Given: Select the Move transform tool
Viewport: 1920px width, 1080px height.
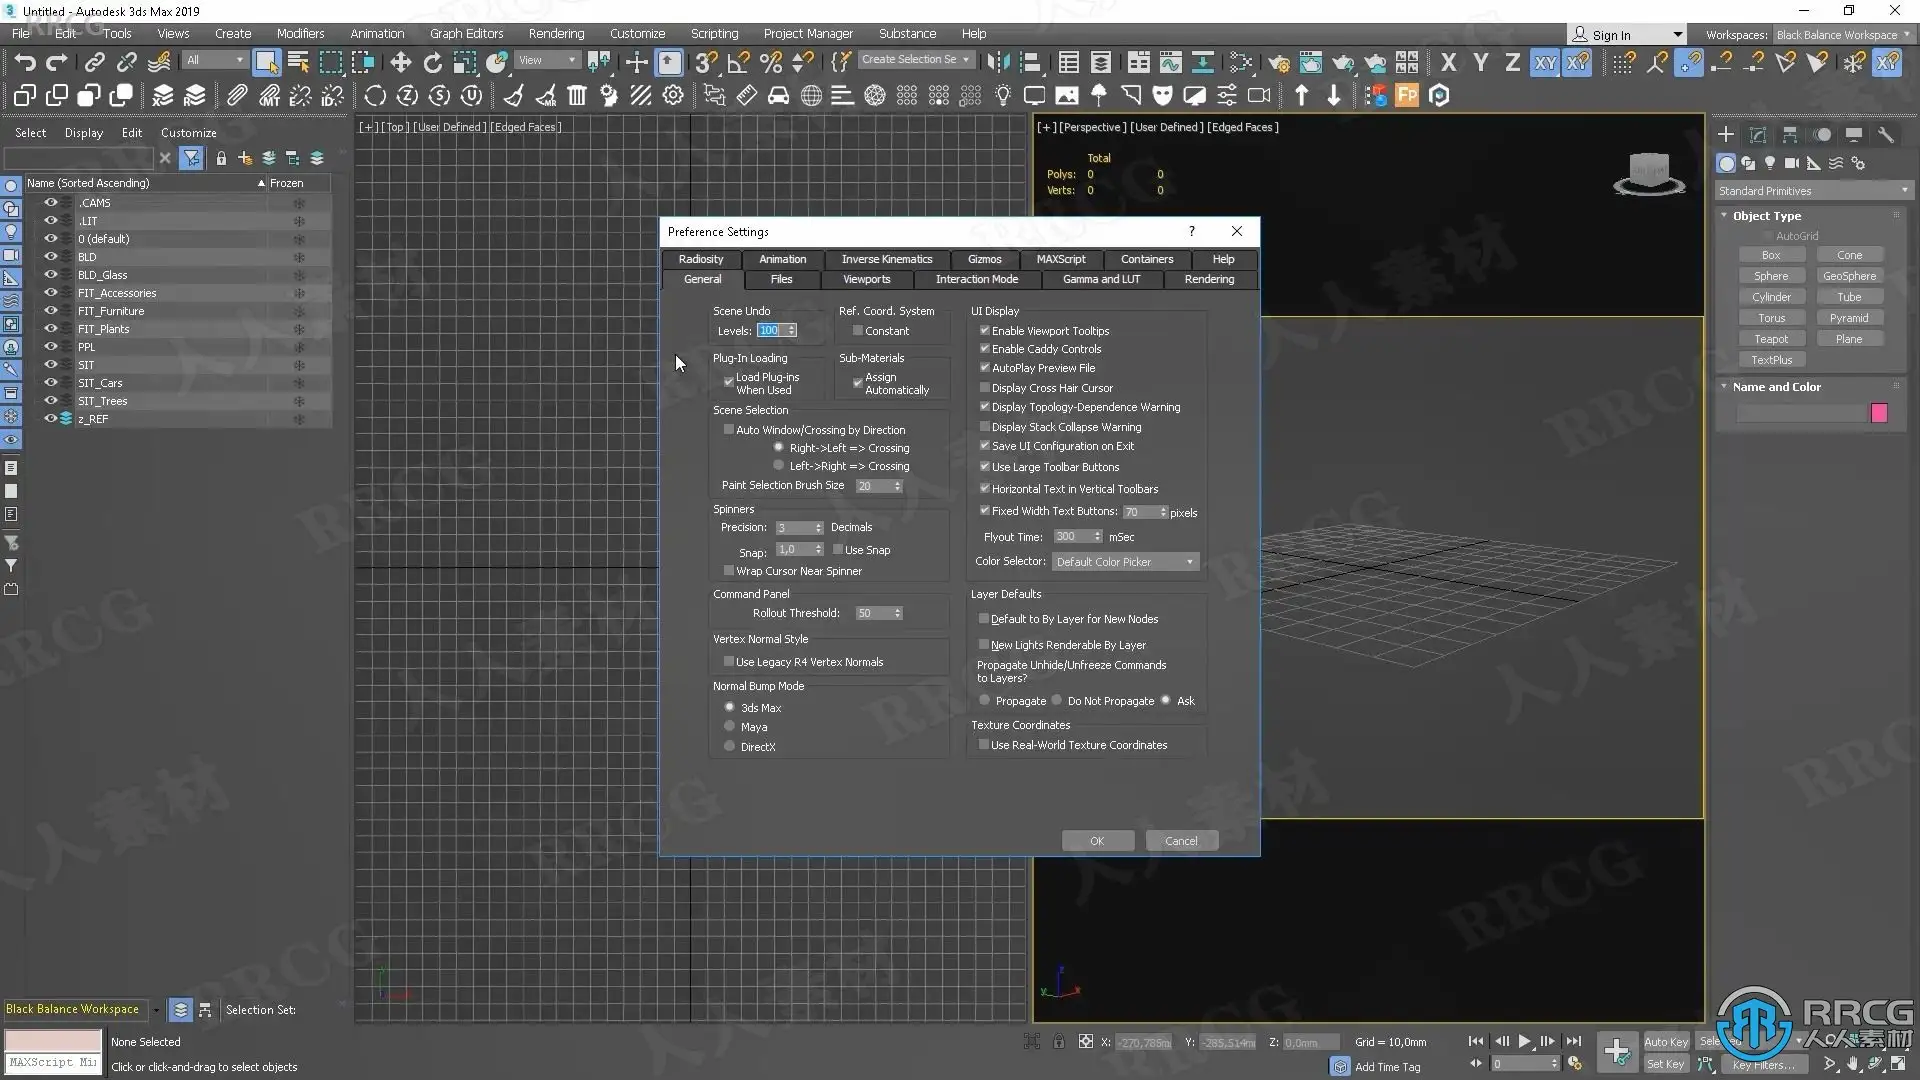Looking at the screenshot, I should [400, 62].
